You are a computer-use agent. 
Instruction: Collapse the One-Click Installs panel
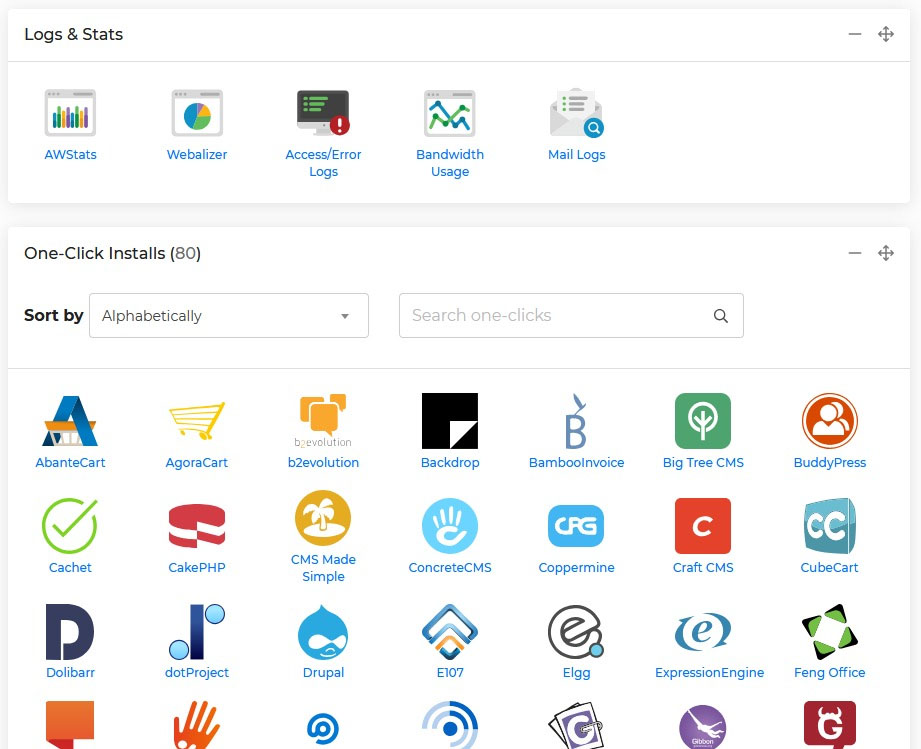[855, 253]
